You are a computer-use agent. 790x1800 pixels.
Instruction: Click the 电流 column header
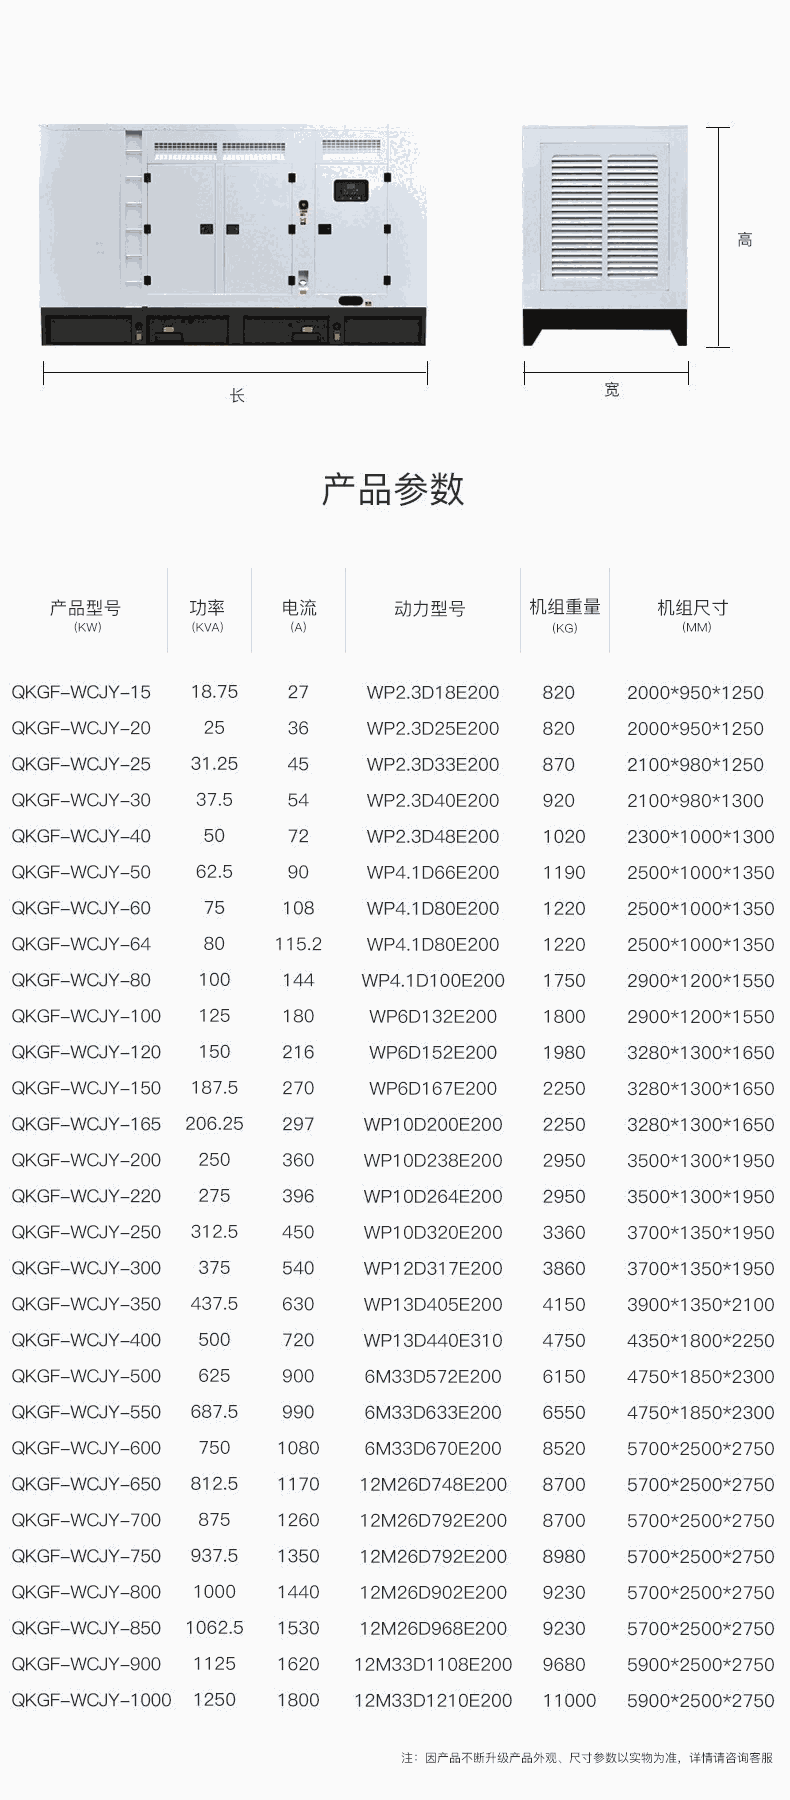click(x=298, y=608)
